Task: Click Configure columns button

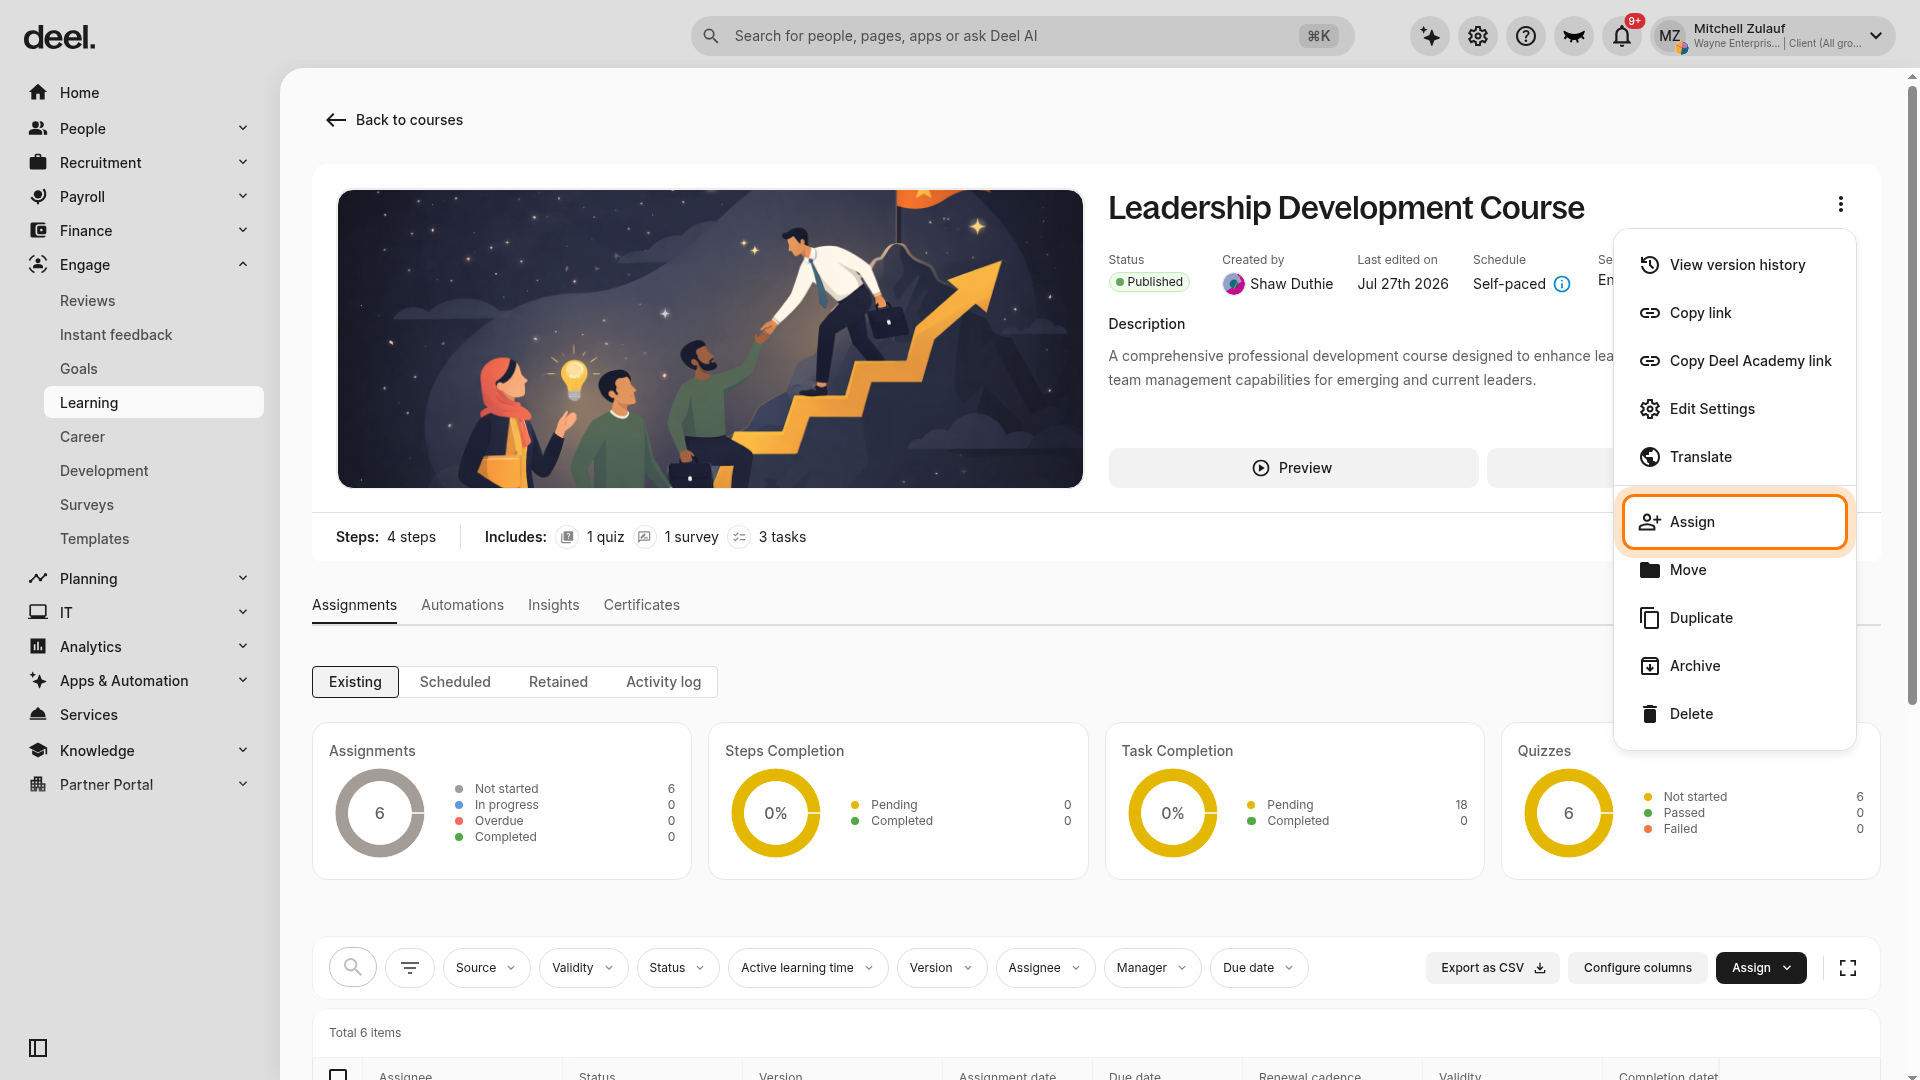Action: coord(1637,968)
